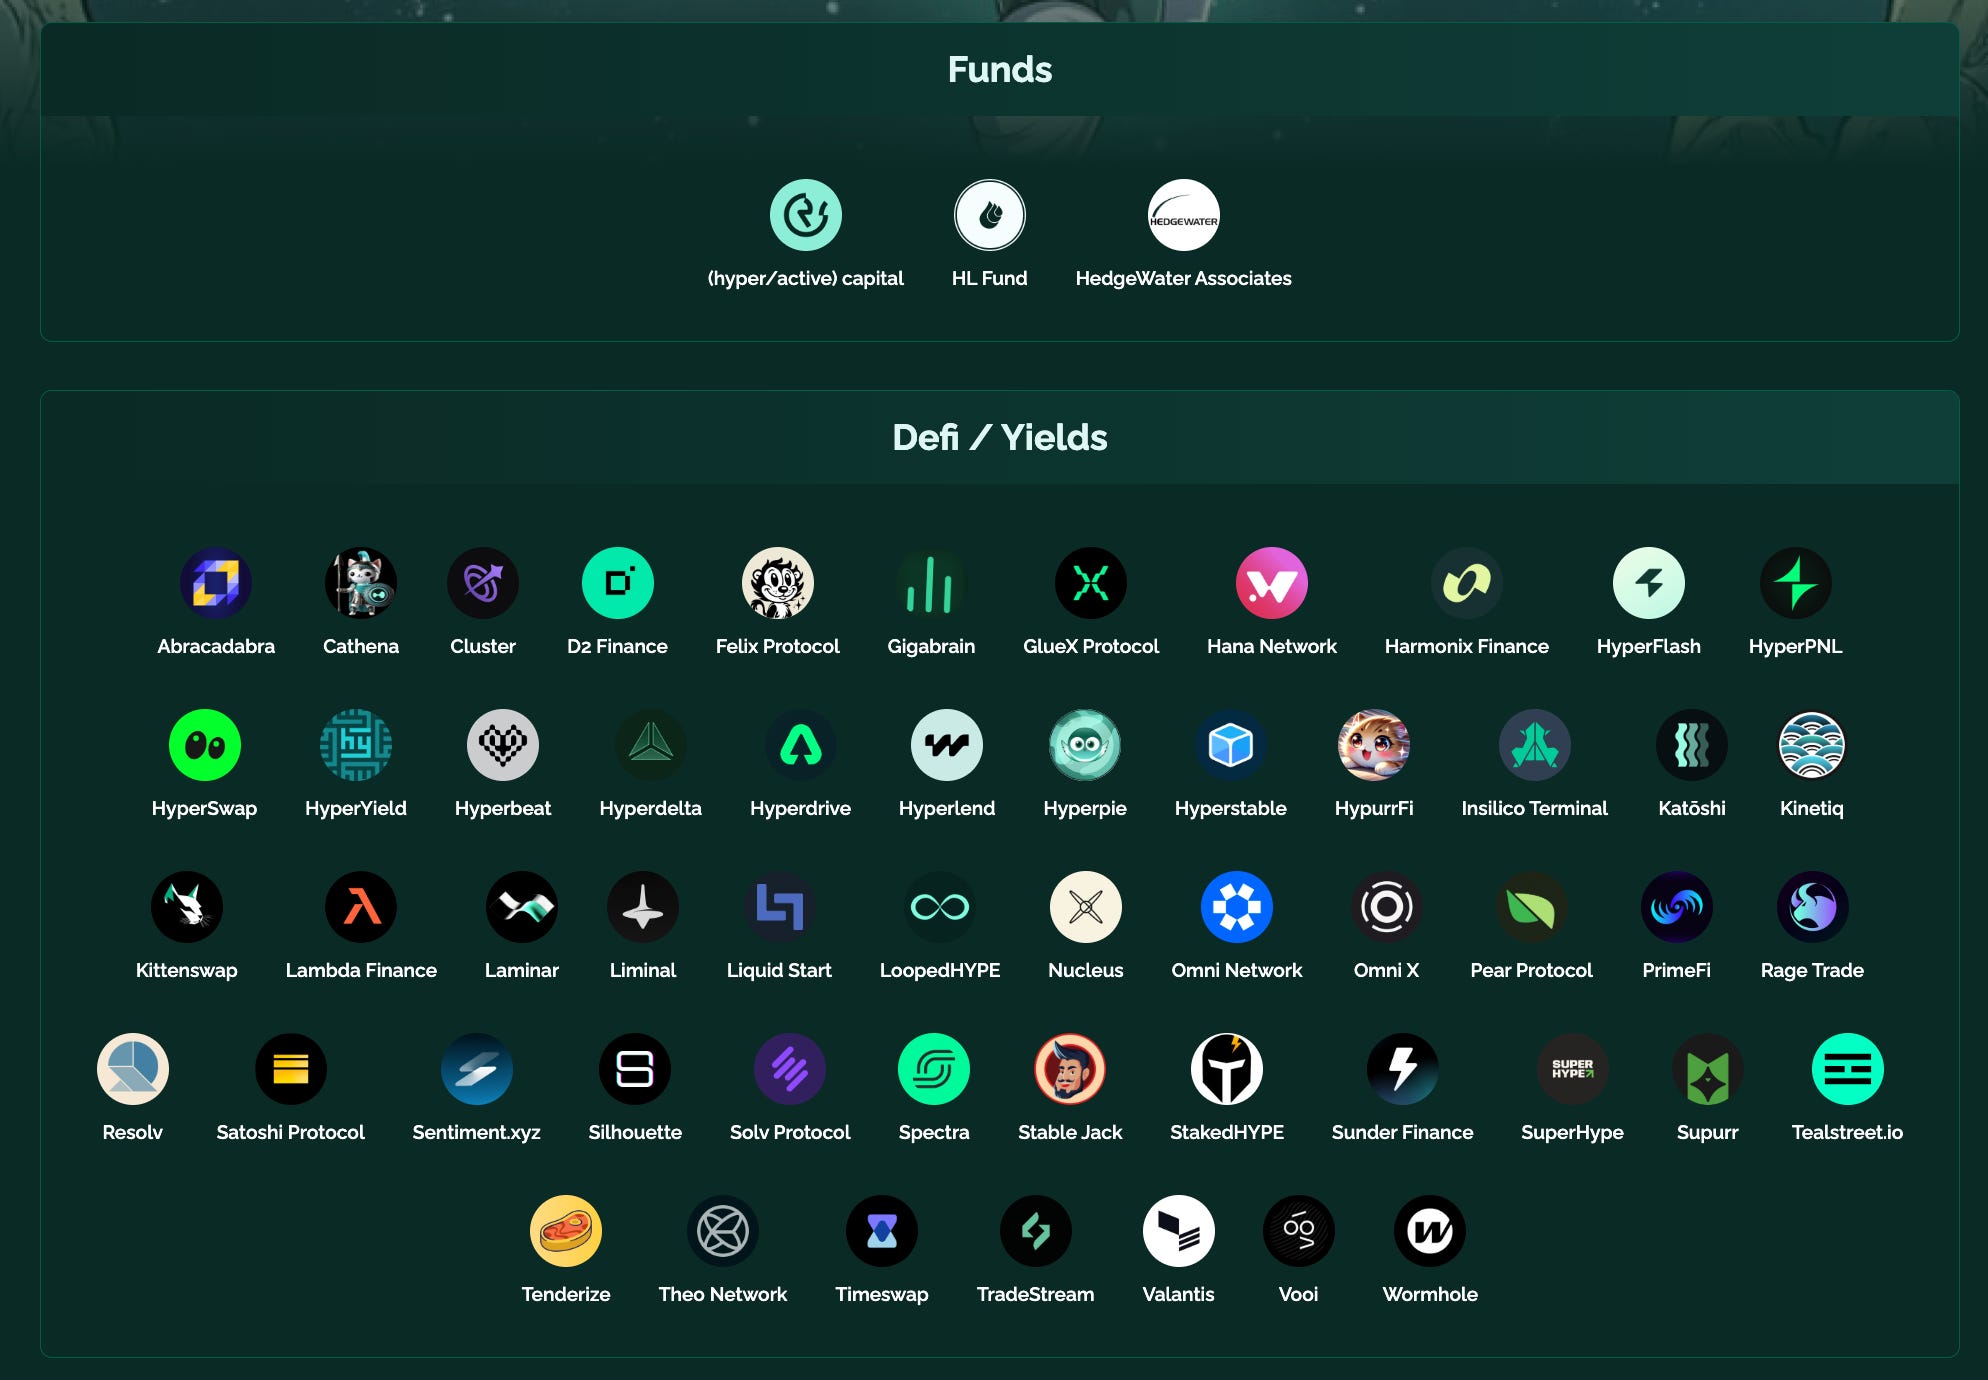Open the Tenderize steak icon
This screenshot has height=1380, width=1988.
(x=566, y=1231)
